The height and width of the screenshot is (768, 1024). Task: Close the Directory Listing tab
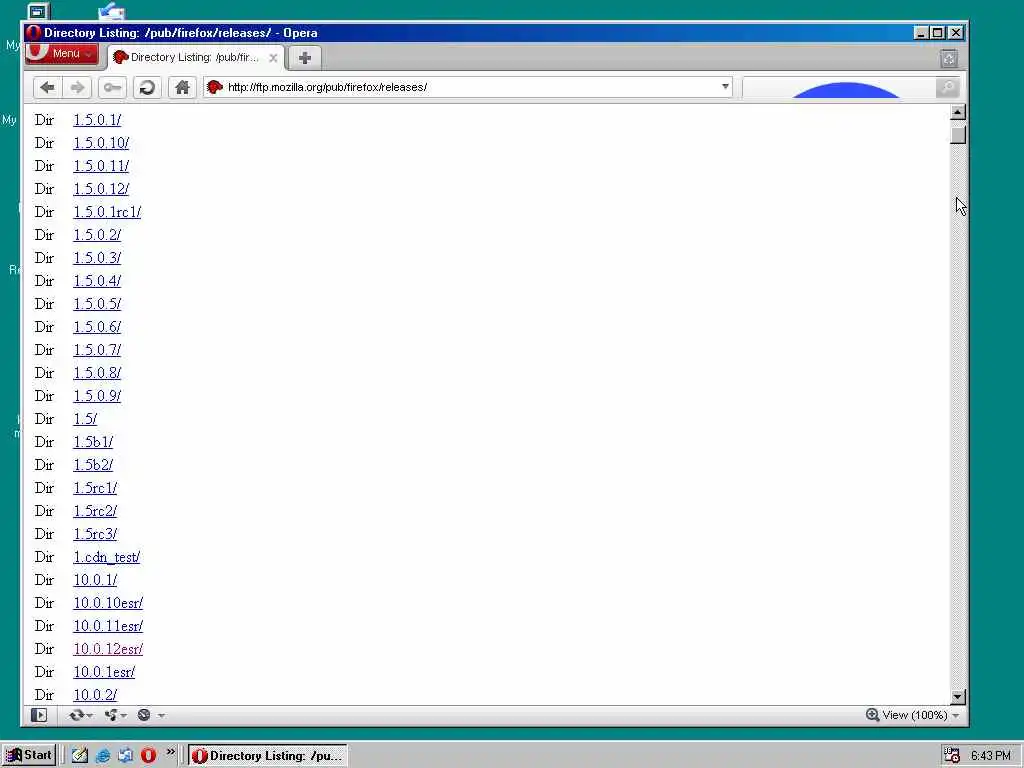tap(273, 57)
